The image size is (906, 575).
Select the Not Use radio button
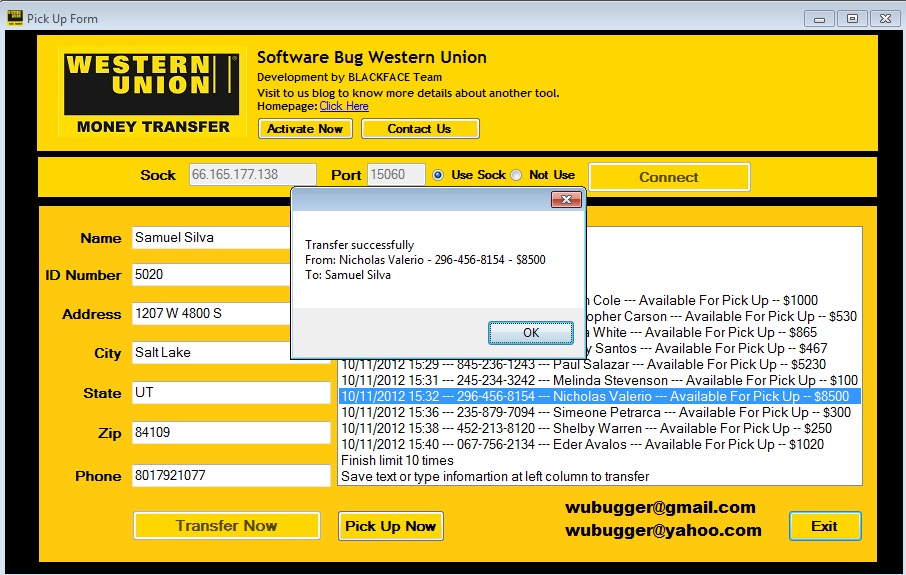tap(516, 175)
